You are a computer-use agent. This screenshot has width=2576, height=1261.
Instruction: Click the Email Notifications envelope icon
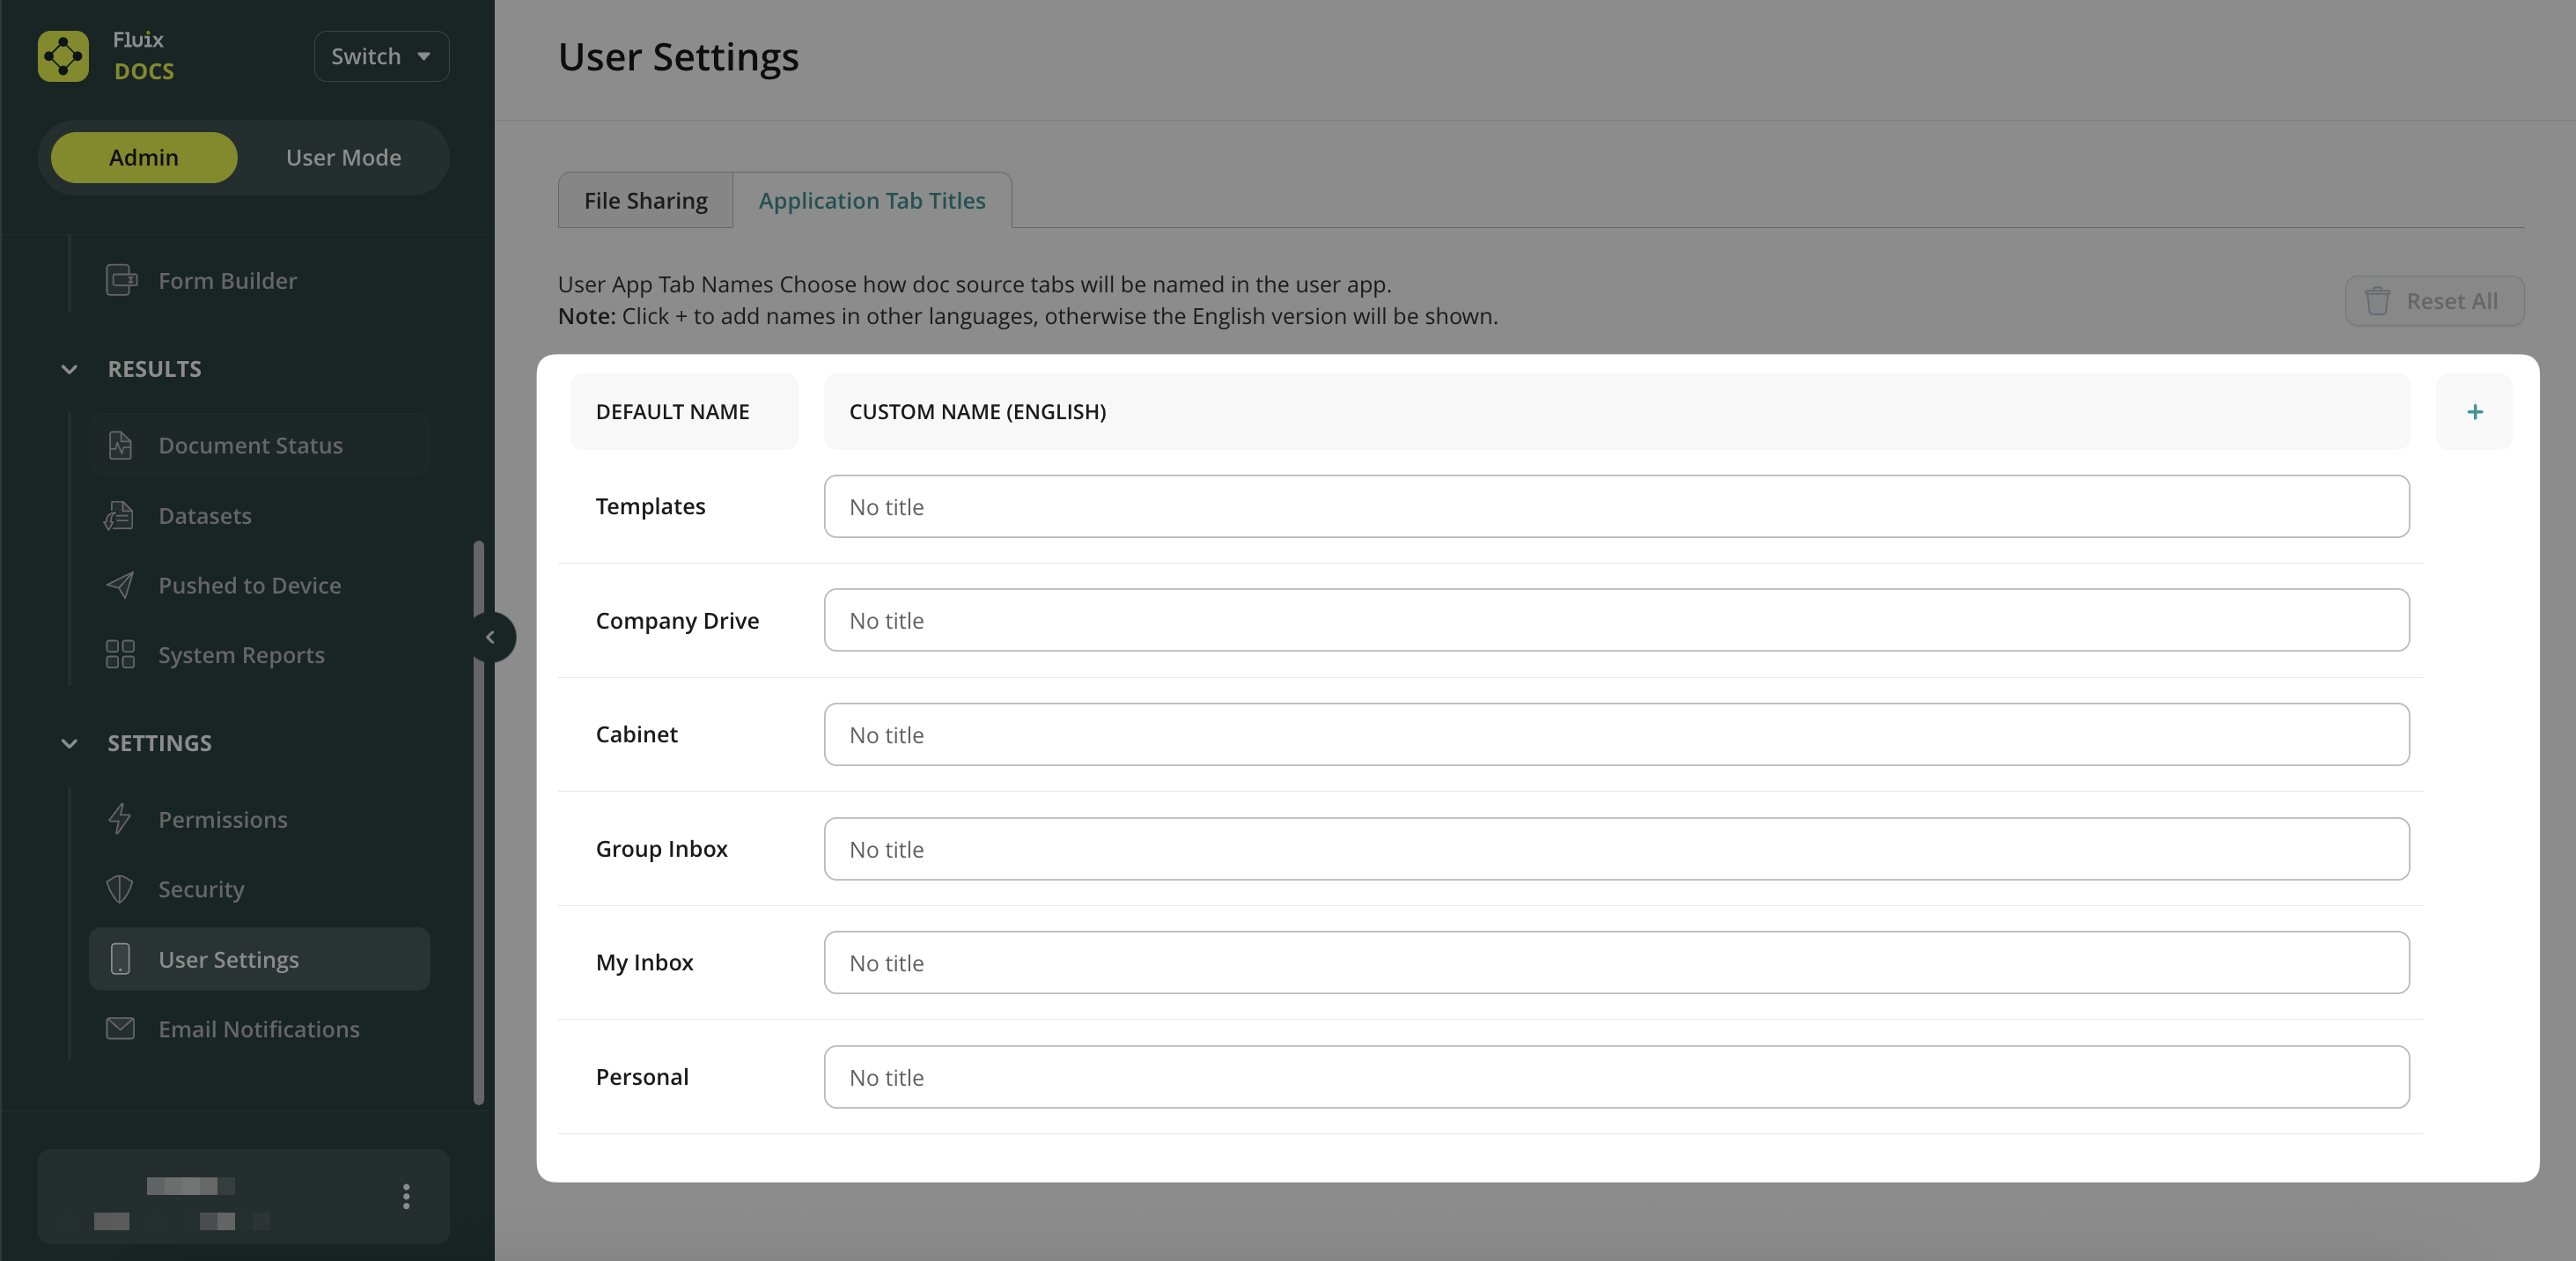[120, 1029]
